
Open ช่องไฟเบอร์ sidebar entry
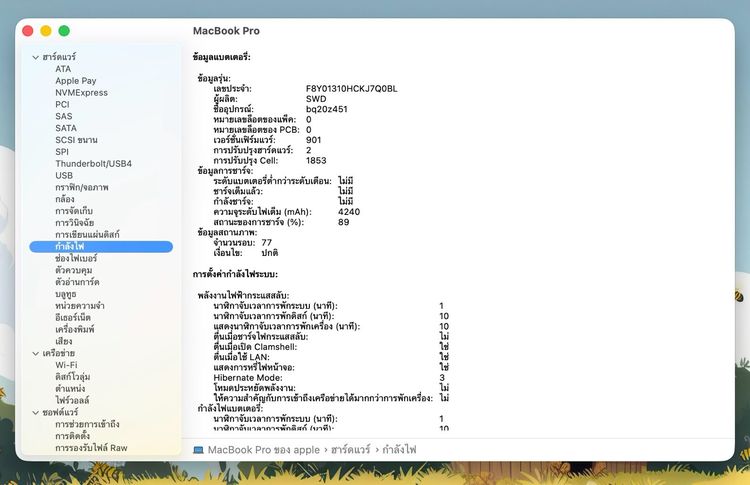tap(76, 258)
